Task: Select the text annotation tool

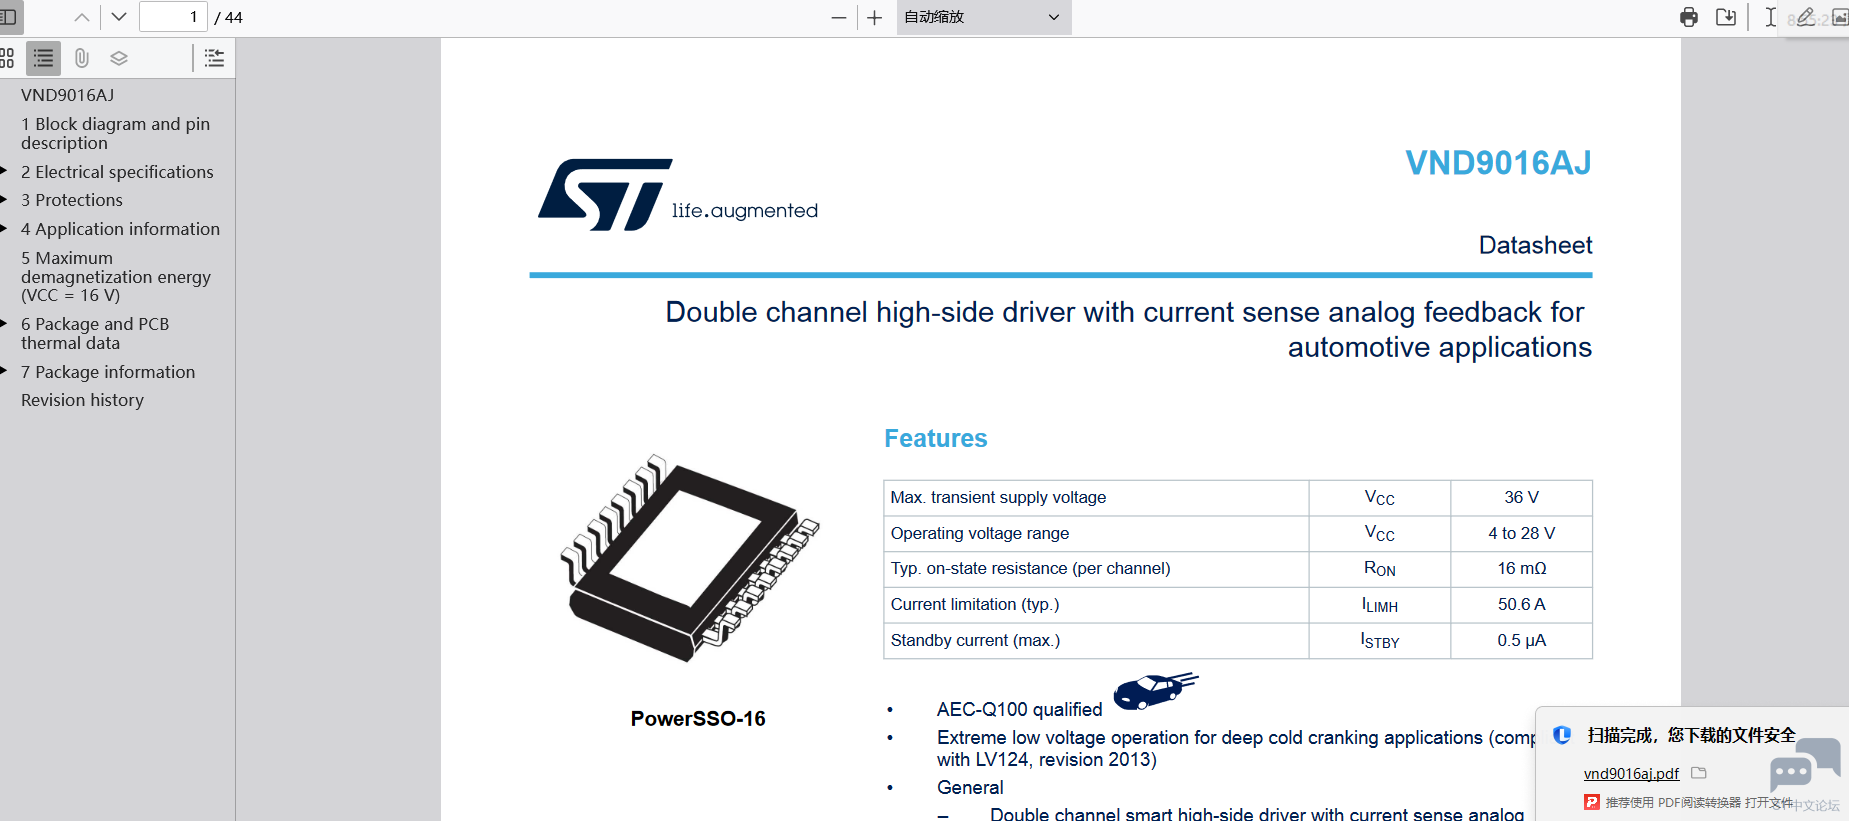Action: click(1771, 17)
